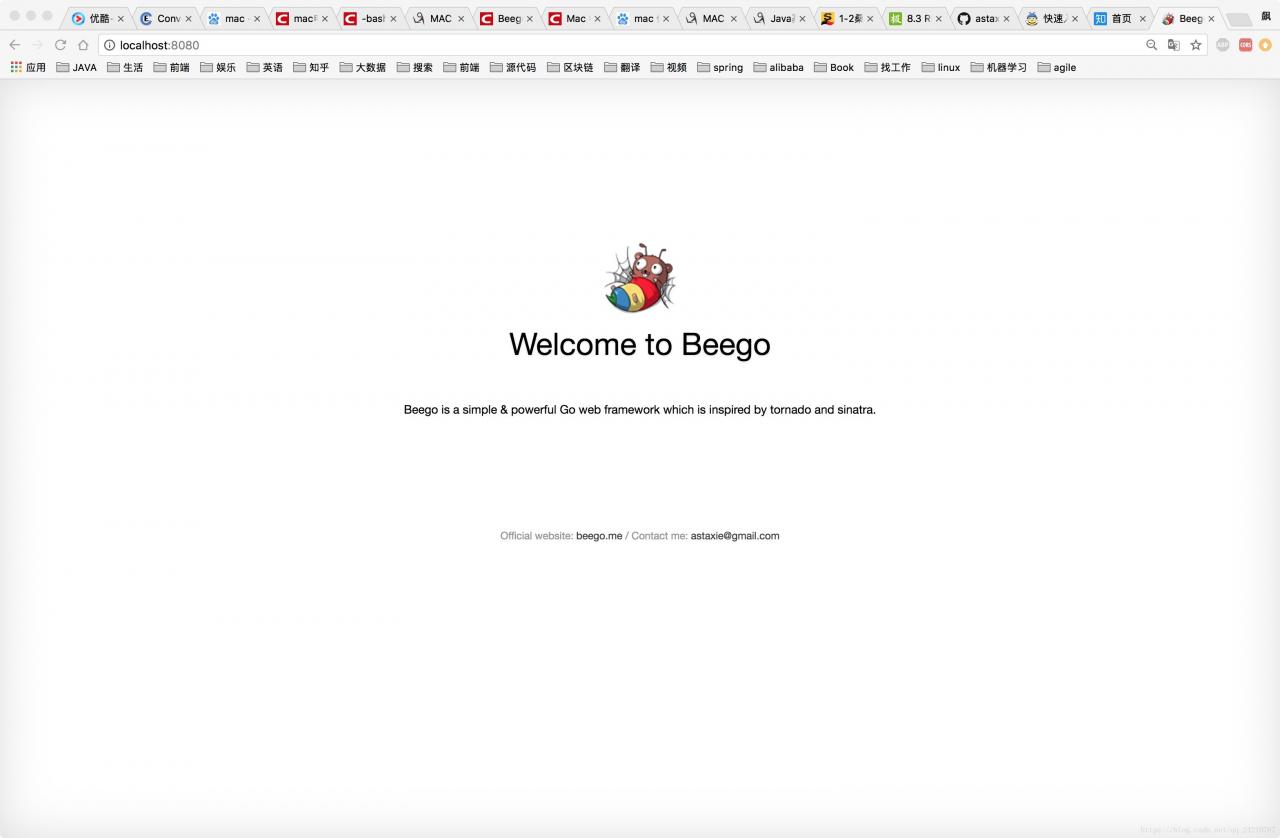Open the 源代码 bookmarks folder
This screenshot has height=838, width=1280.
tap(513, 67)
